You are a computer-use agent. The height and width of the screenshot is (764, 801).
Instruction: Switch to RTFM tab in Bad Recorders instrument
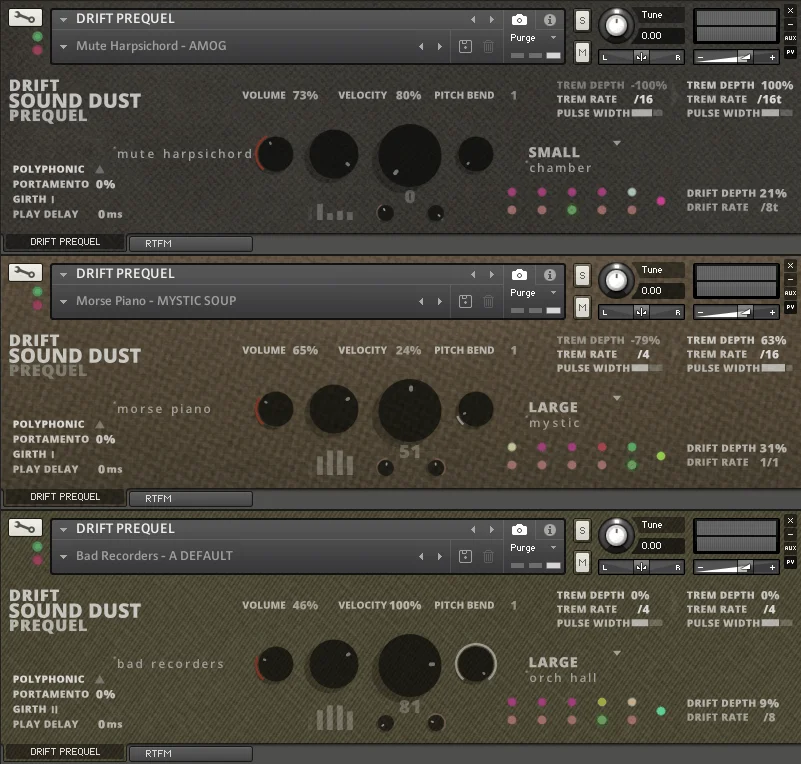click(x=191, y=753)
